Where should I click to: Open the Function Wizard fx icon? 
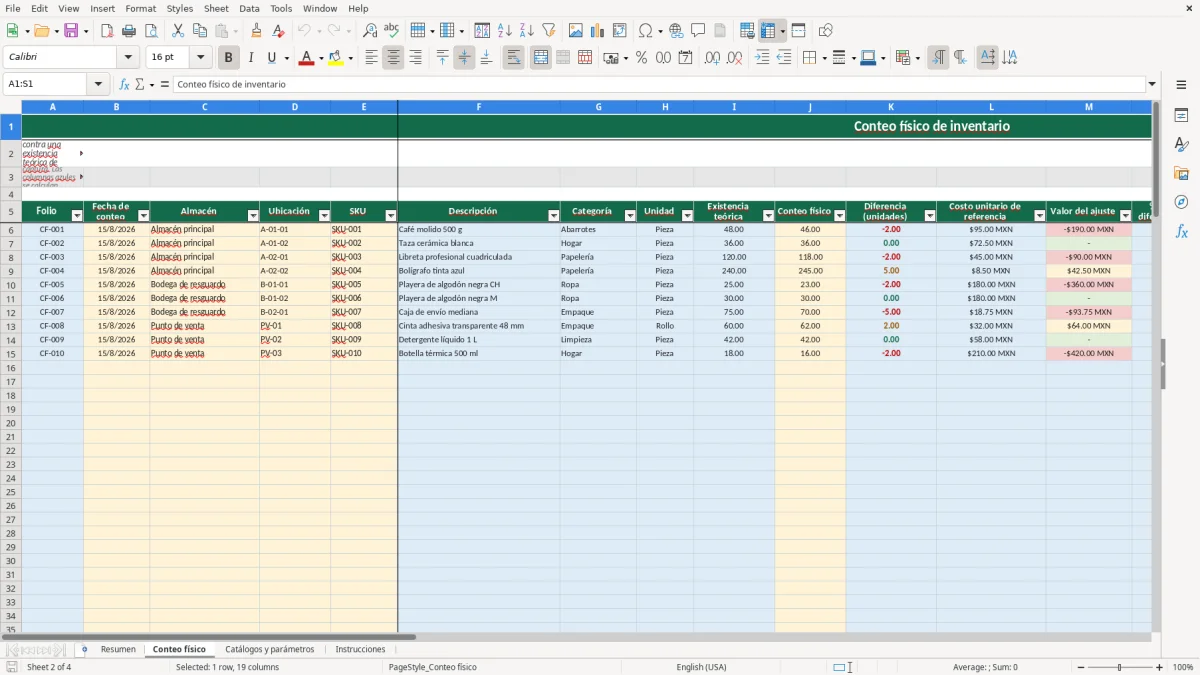124,85
